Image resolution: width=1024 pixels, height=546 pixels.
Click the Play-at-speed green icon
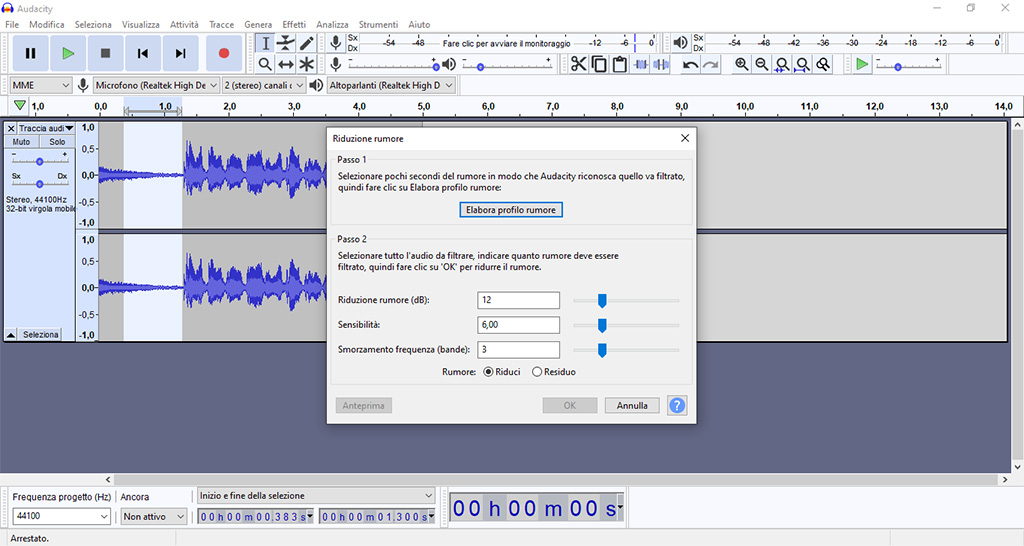click(x=862, y=64)
